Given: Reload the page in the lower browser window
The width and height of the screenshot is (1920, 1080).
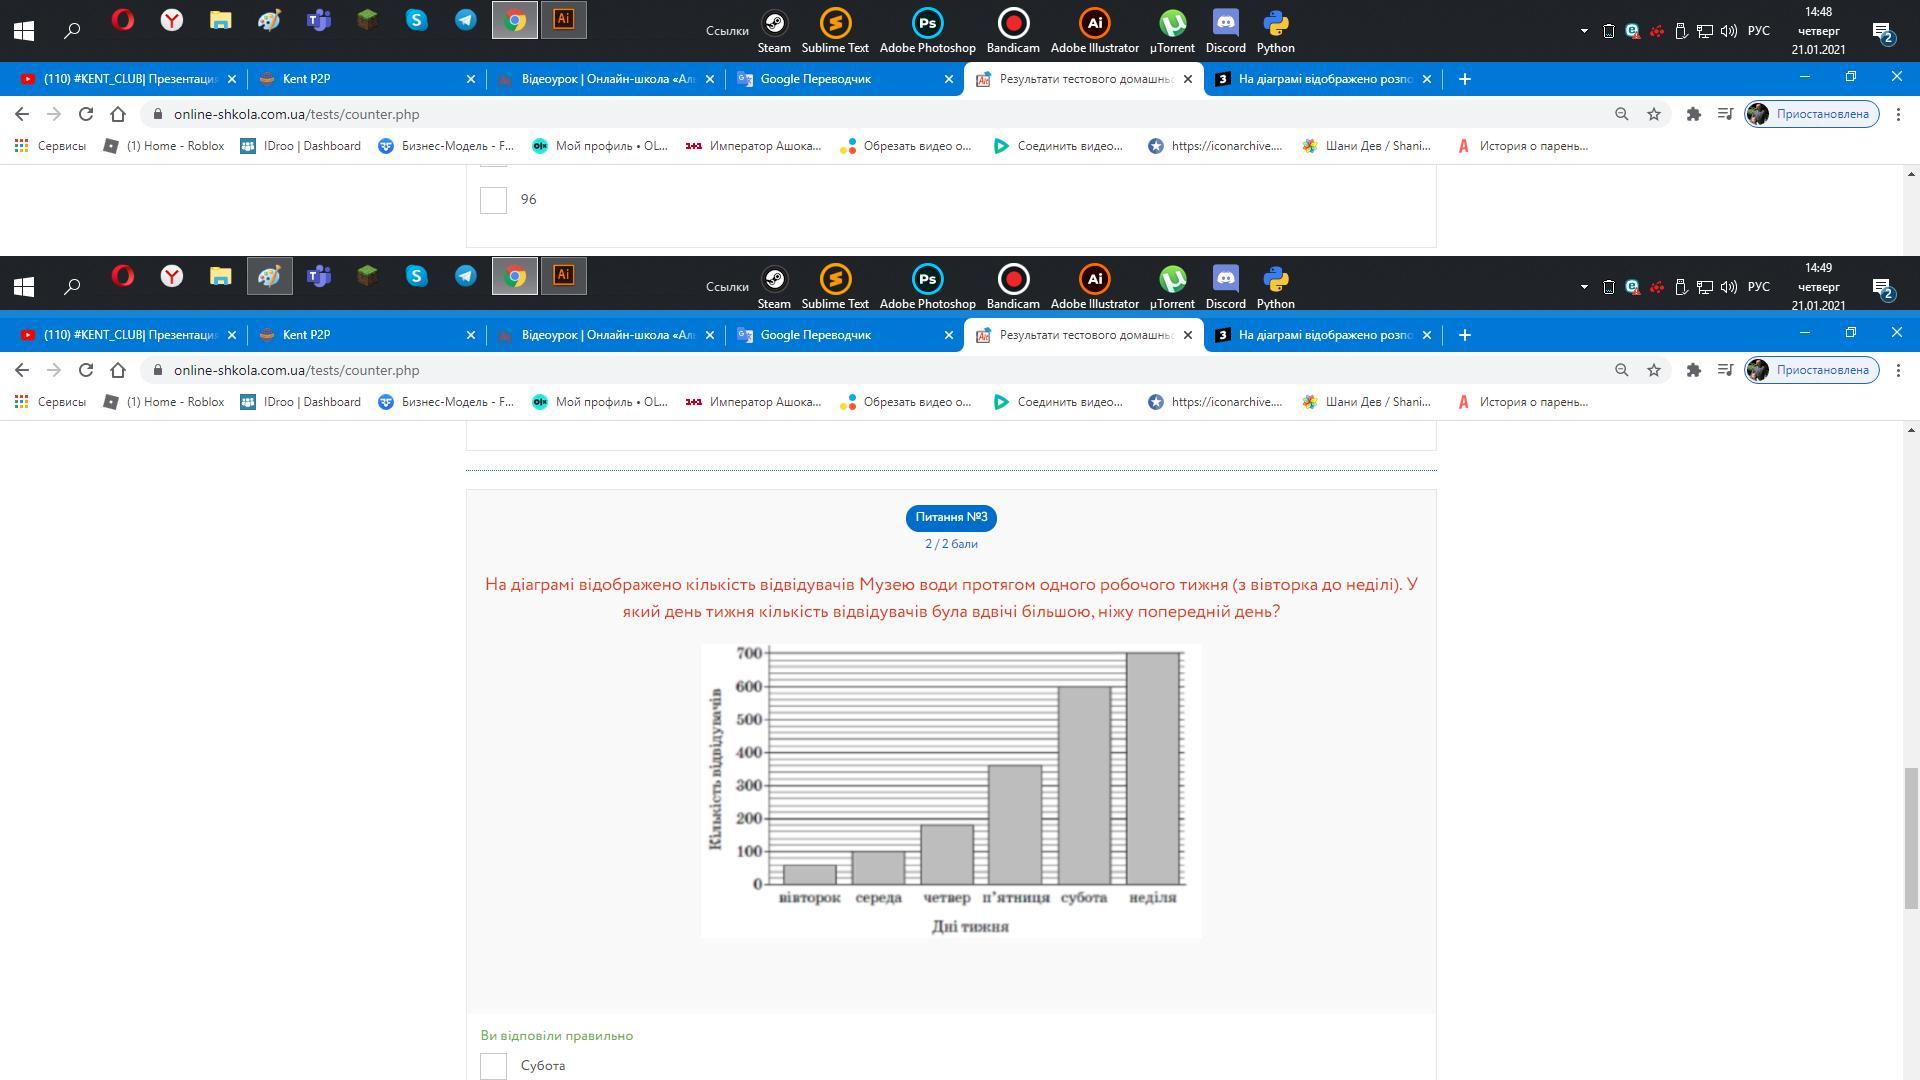Looking at the screenshot, I should click(86, 370).
